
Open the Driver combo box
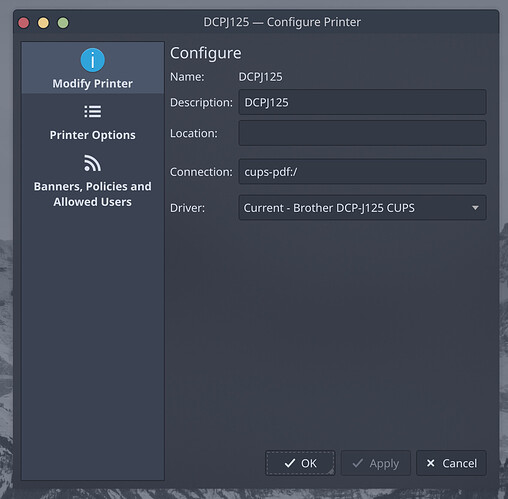tap(362, 208)
